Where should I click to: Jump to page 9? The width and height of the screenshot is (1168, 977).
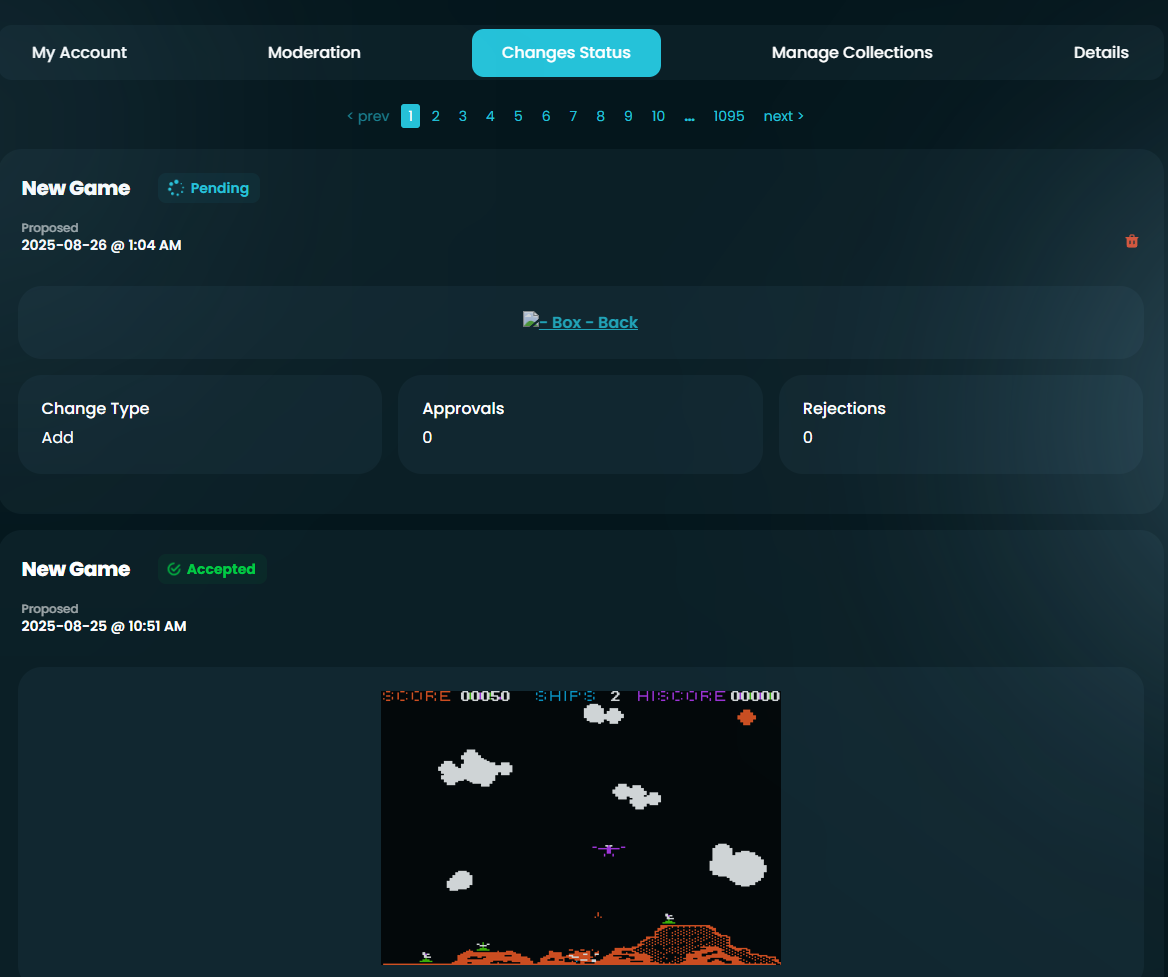pos(628,116)
